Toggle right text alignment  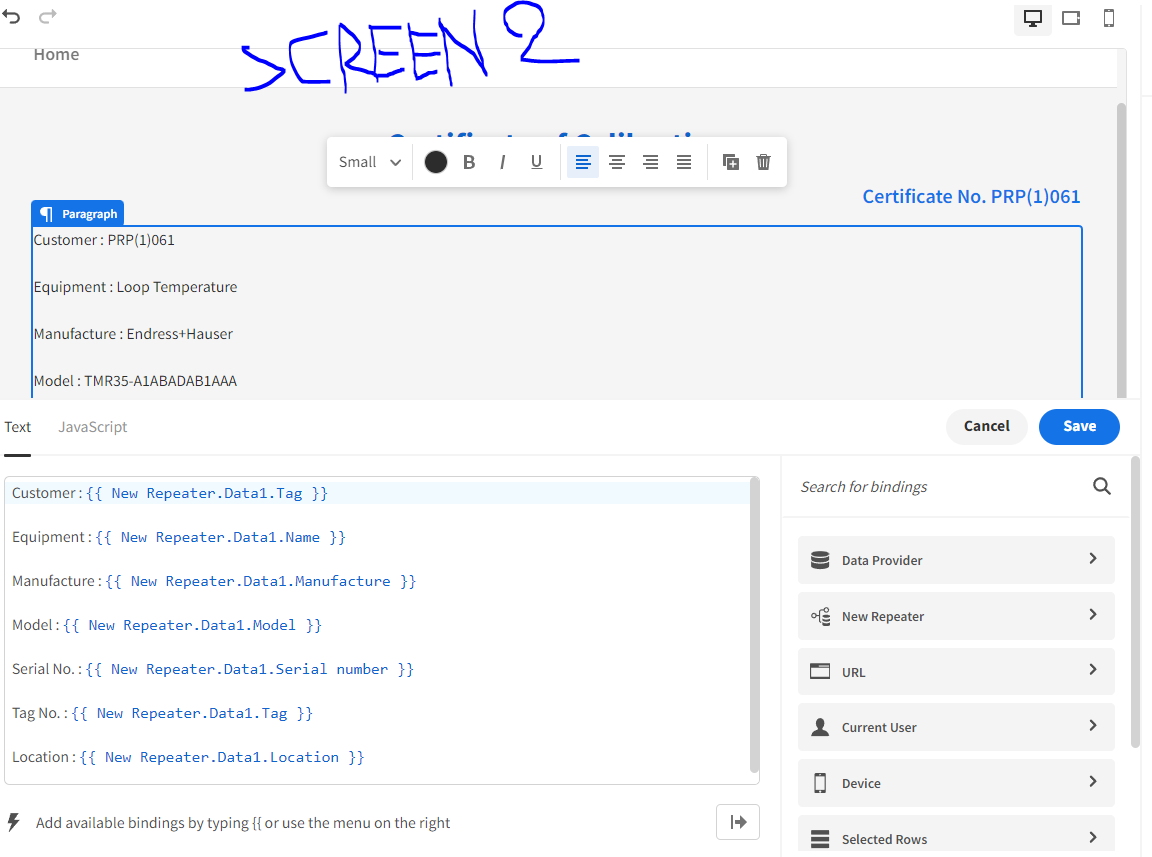[650, 161]
